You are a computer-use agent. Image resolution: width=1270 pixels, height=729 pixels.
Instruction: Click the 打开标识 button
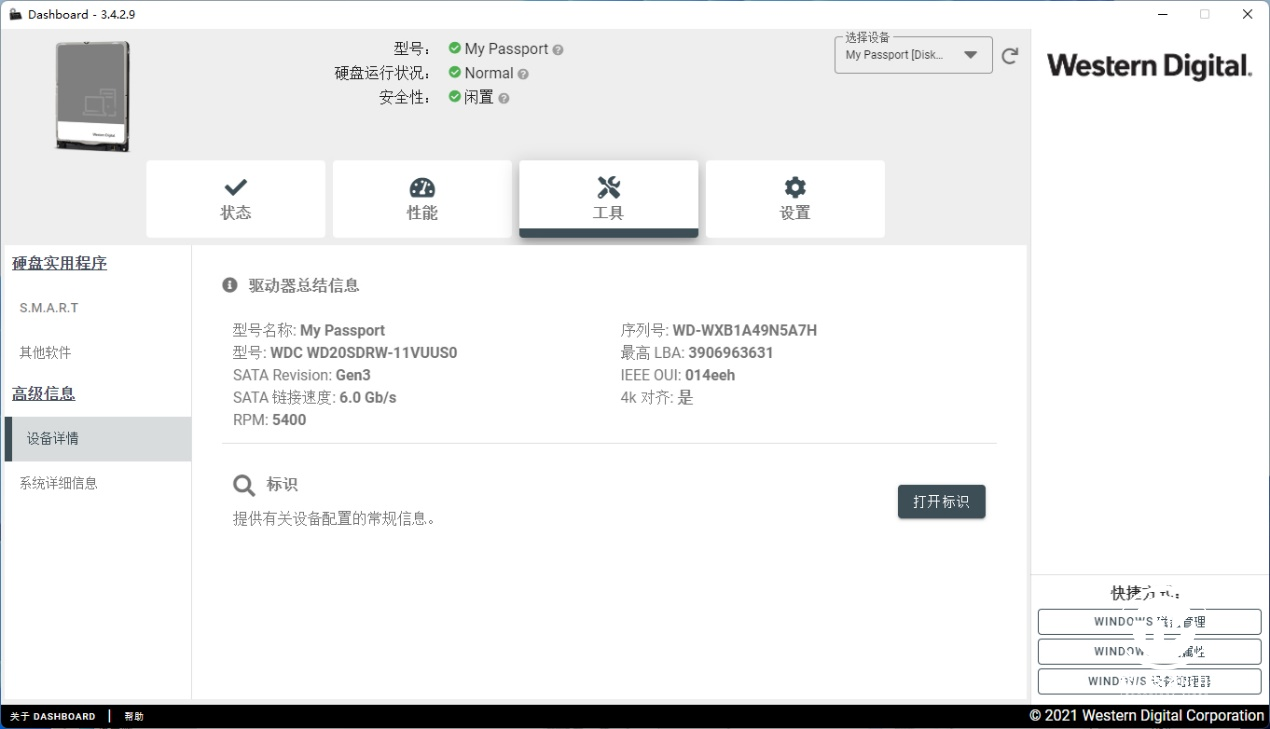pos(941,502)
